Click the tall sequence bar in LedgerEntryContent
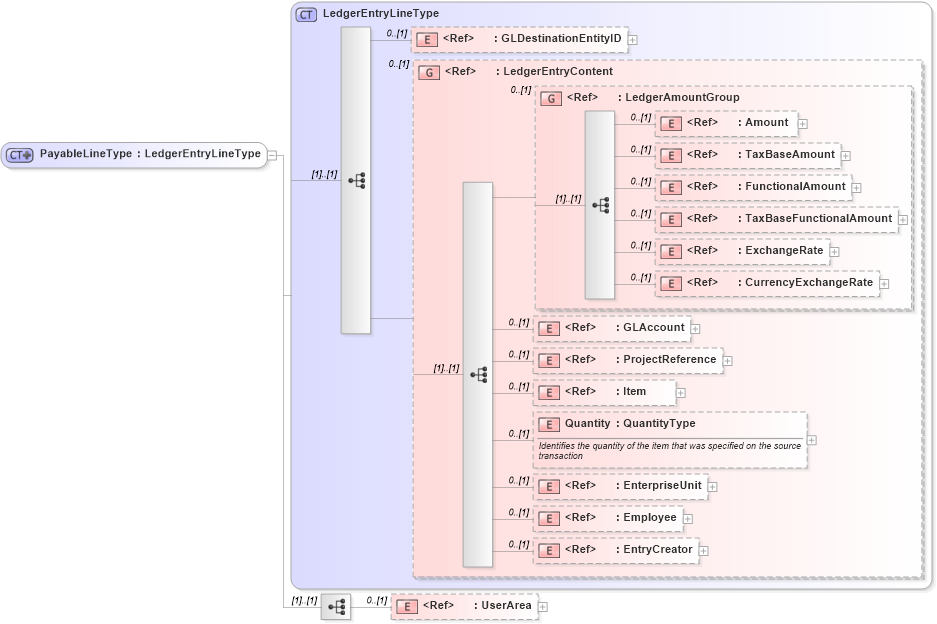This screenshot has width=937, height=624. tap(477, 373)
